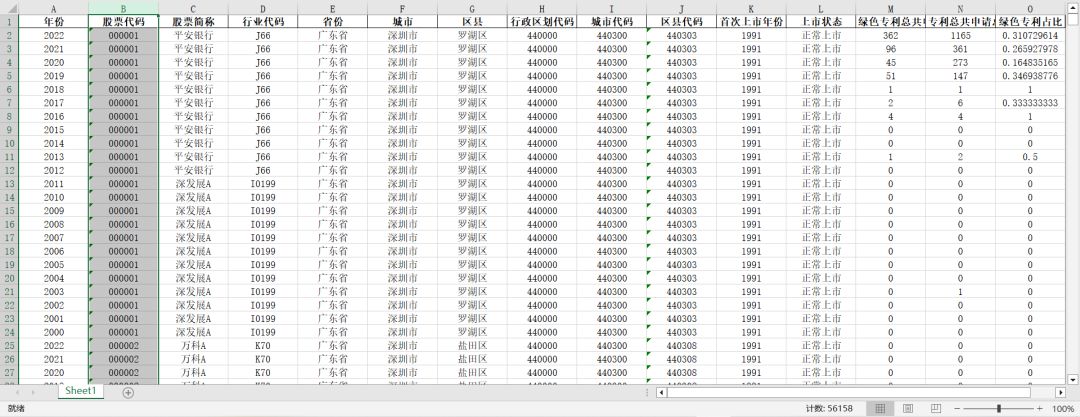Select column H header

tap(542, 9)
